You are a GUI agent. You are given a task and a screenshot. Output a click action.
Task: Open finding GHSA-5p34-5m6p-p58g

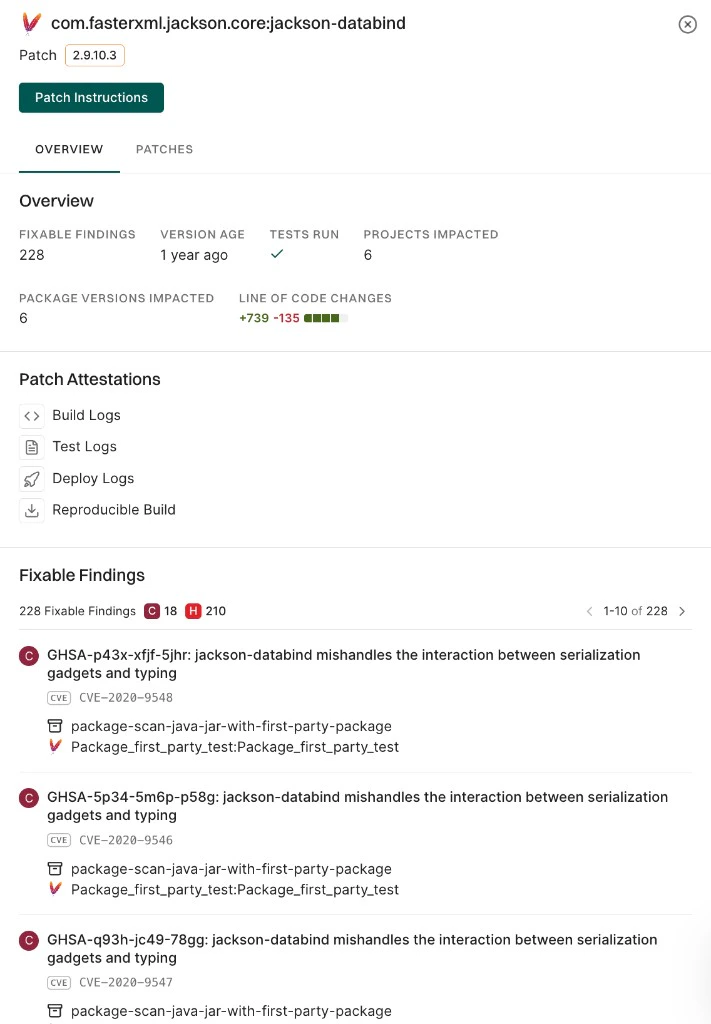(x=357, y=806)
